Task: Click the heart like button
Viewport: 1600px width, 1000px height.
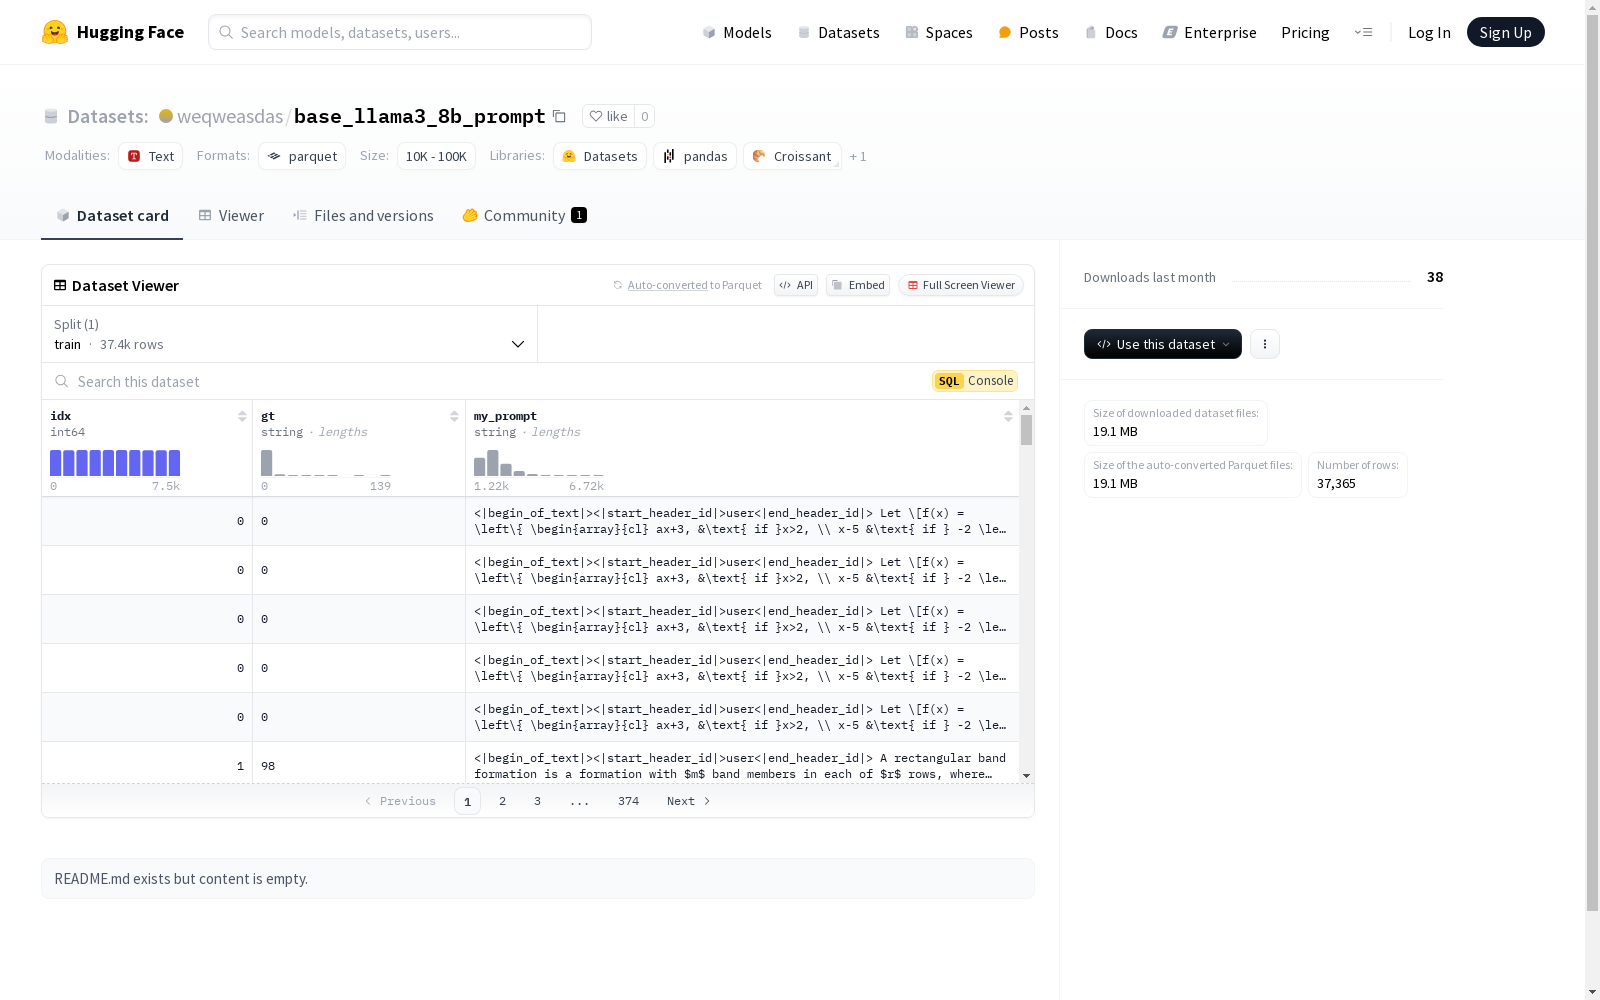Action: click(x=608, y=116)
